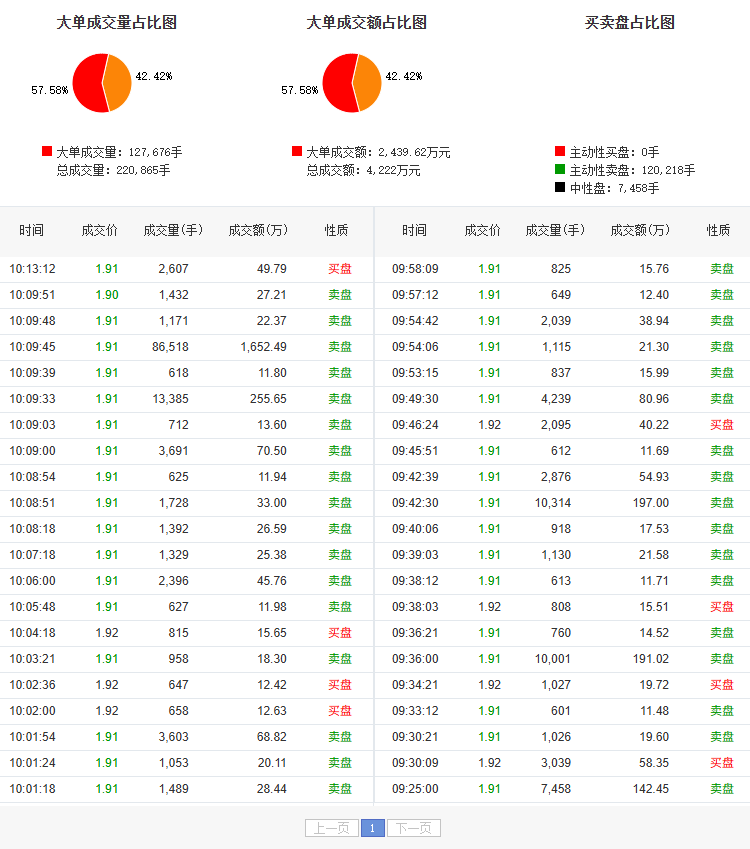This screenshot has width=750, height=849.
Task: Click the time cell 09:25:00
Action: click(x=415, y=789)
